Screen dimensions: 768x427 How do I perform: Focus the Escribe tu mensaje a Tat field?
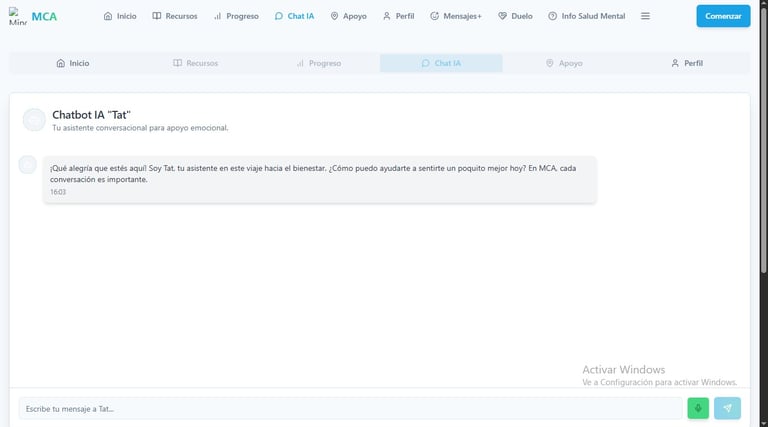[350, 408]
